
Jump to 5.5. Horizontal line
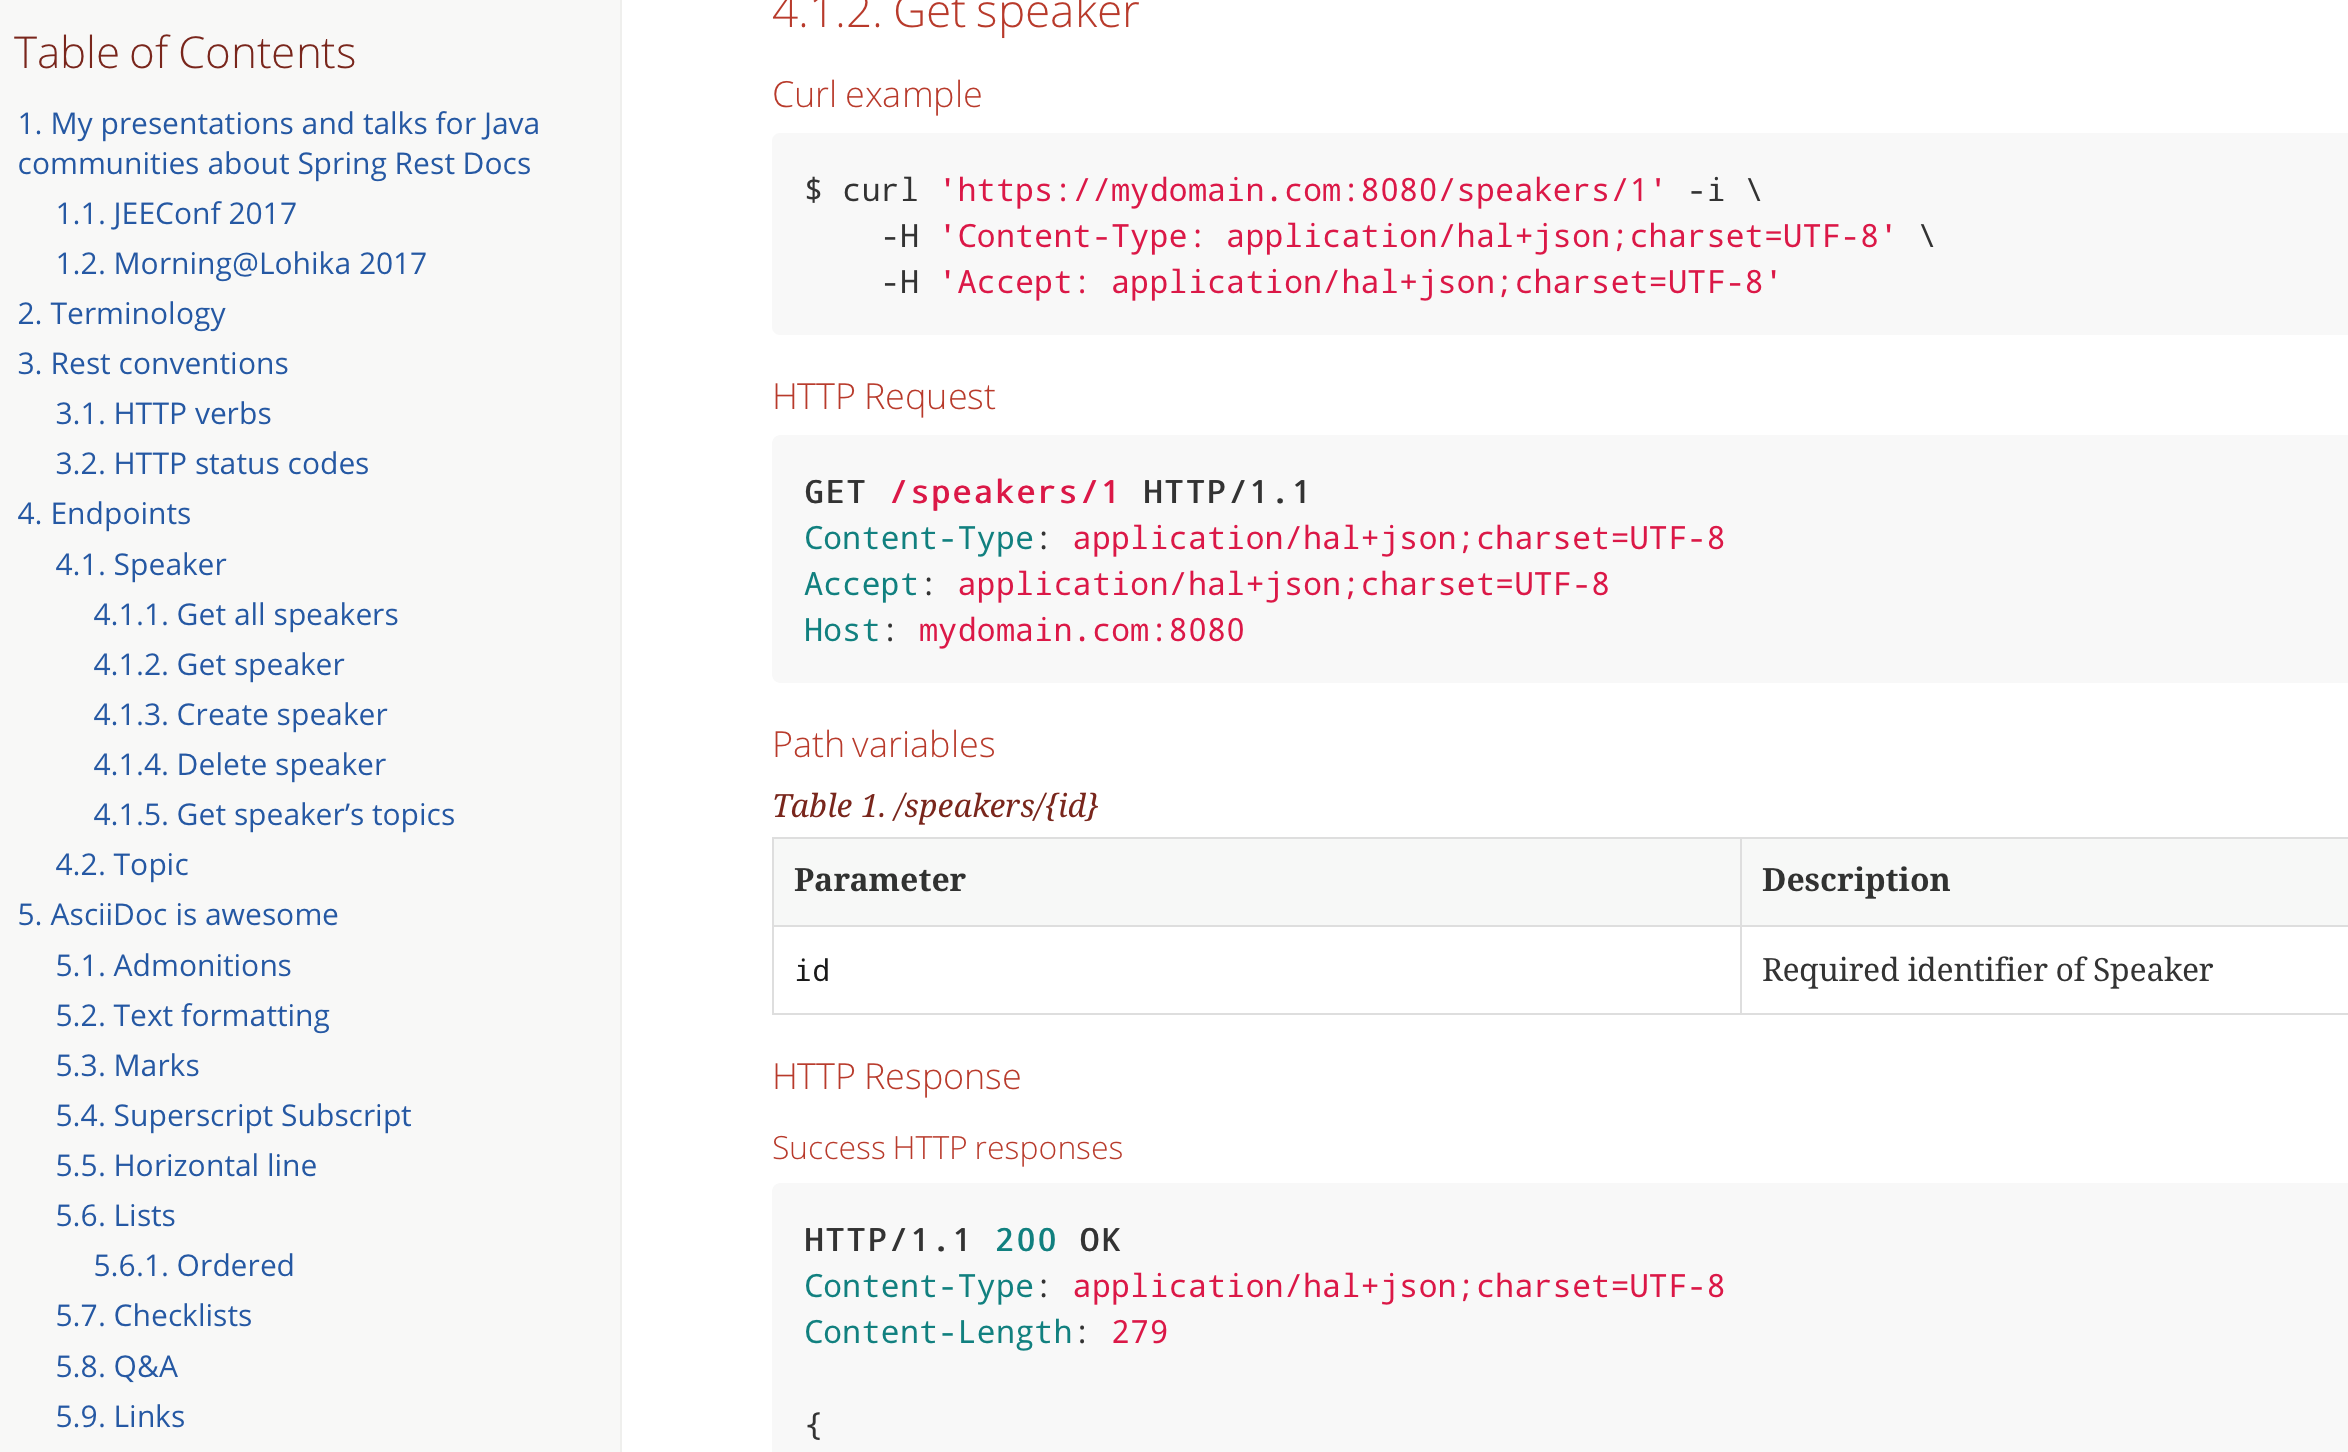(x=186, y=1165)
